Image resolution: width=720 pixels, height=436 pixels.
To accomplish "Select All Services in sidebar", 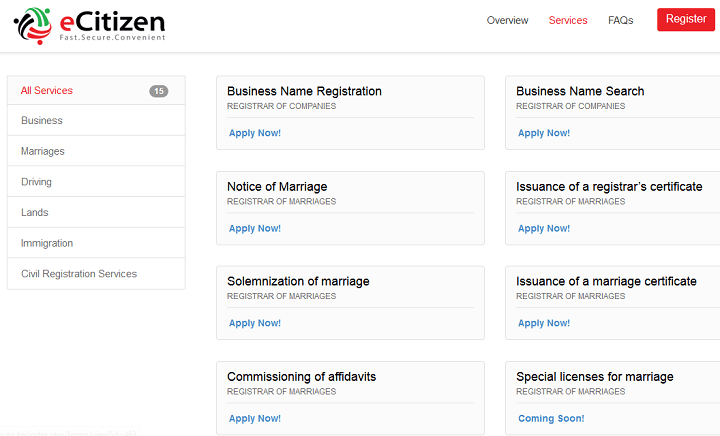I will (96, 90).
